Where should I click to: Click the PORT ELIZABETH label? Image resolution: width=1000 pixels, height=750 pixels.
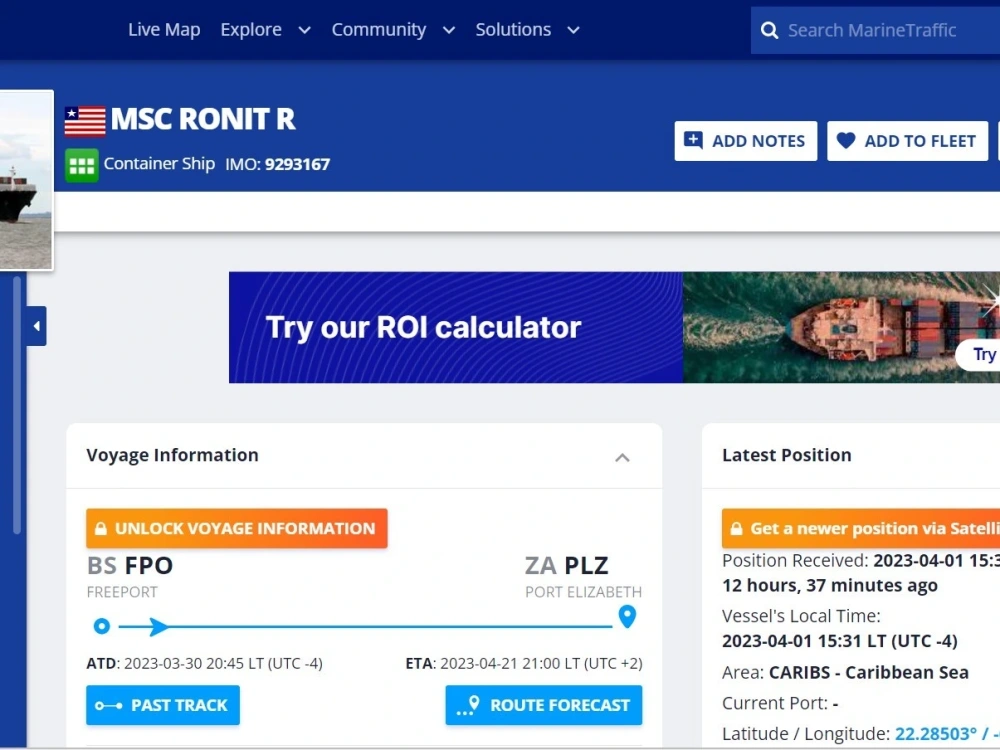click(x=584, y=592)
